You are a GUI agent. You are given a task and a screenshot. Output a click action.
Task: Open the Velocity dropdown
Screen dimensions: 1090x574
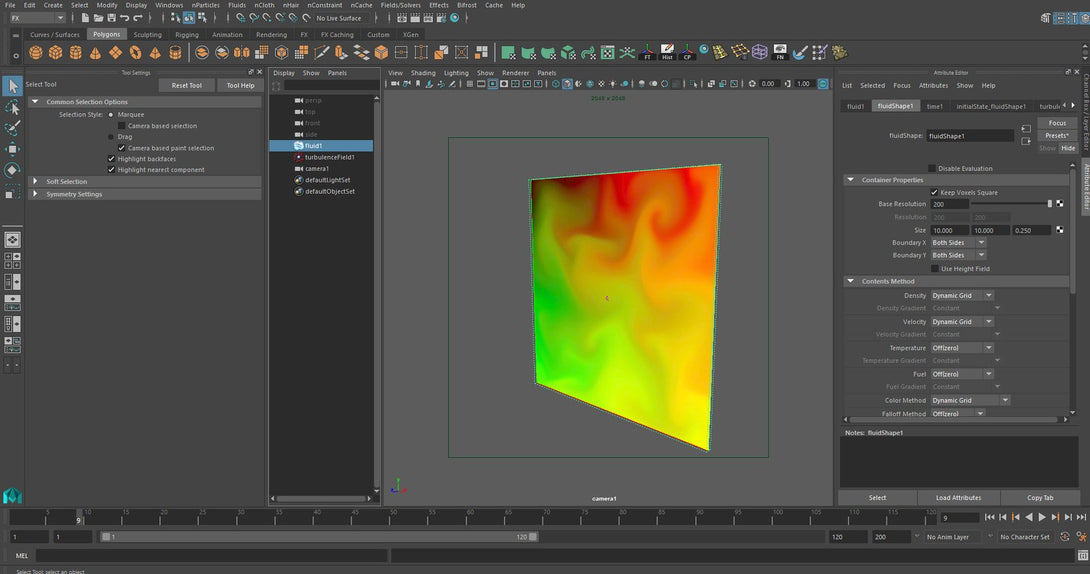point(962,322)
